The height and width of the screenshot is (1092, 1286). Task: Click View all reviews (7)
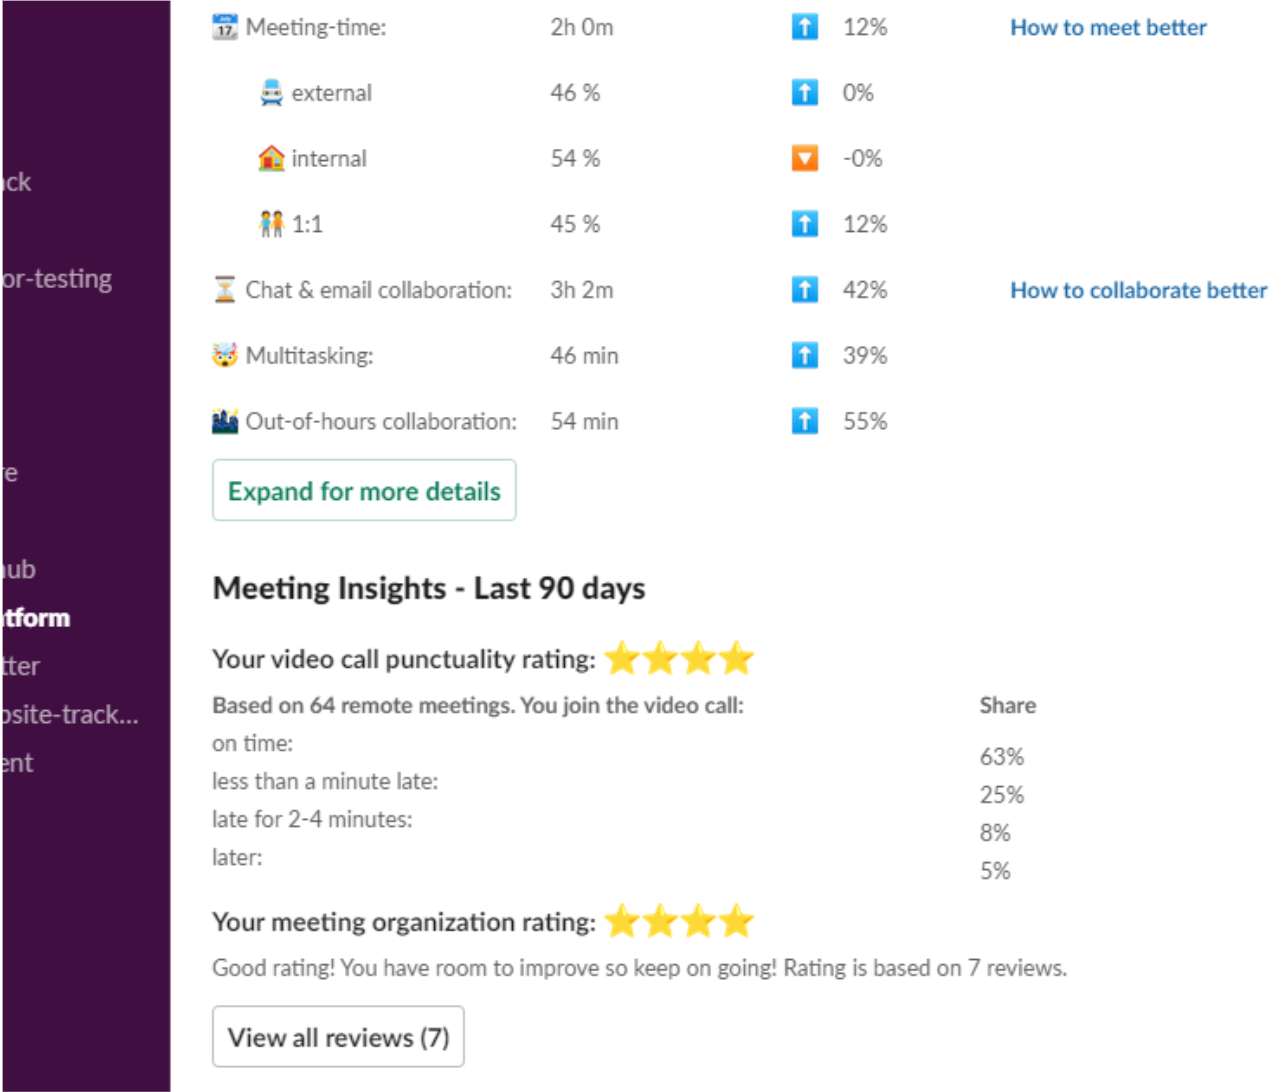(338, 1037)
